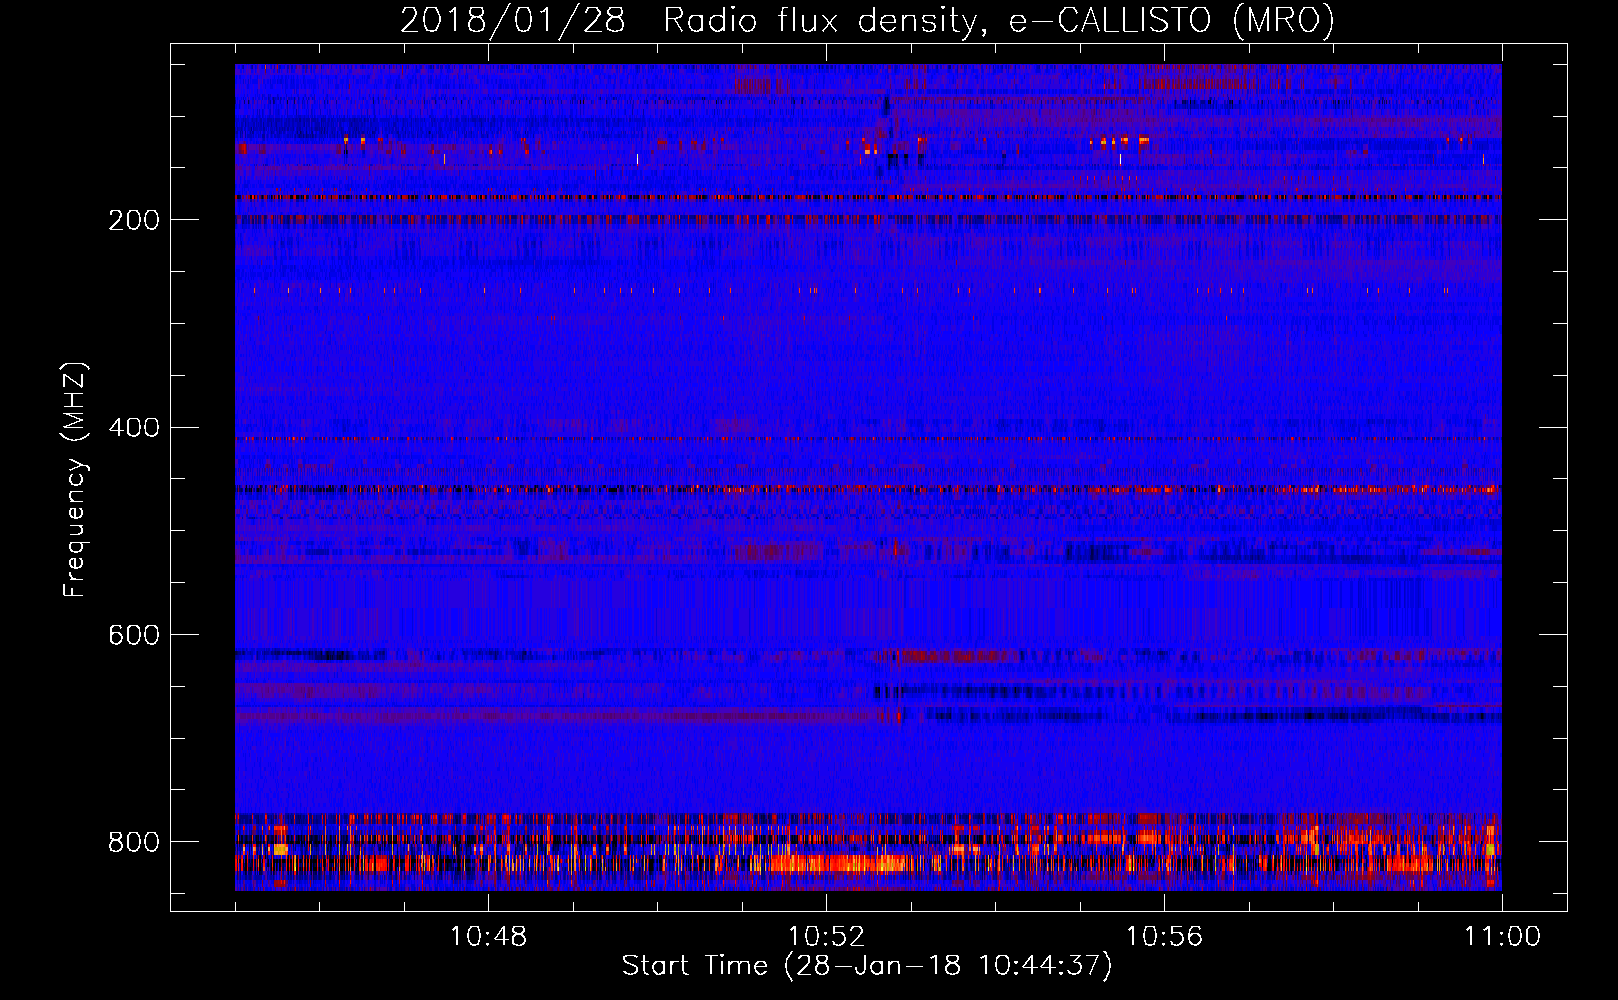Click the 10:48 time tick label

(x=488, y=937)
